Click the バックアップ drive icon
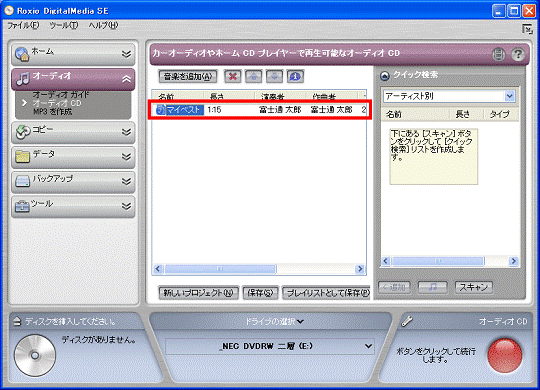540x390 pixels. (x=23, y=181)
